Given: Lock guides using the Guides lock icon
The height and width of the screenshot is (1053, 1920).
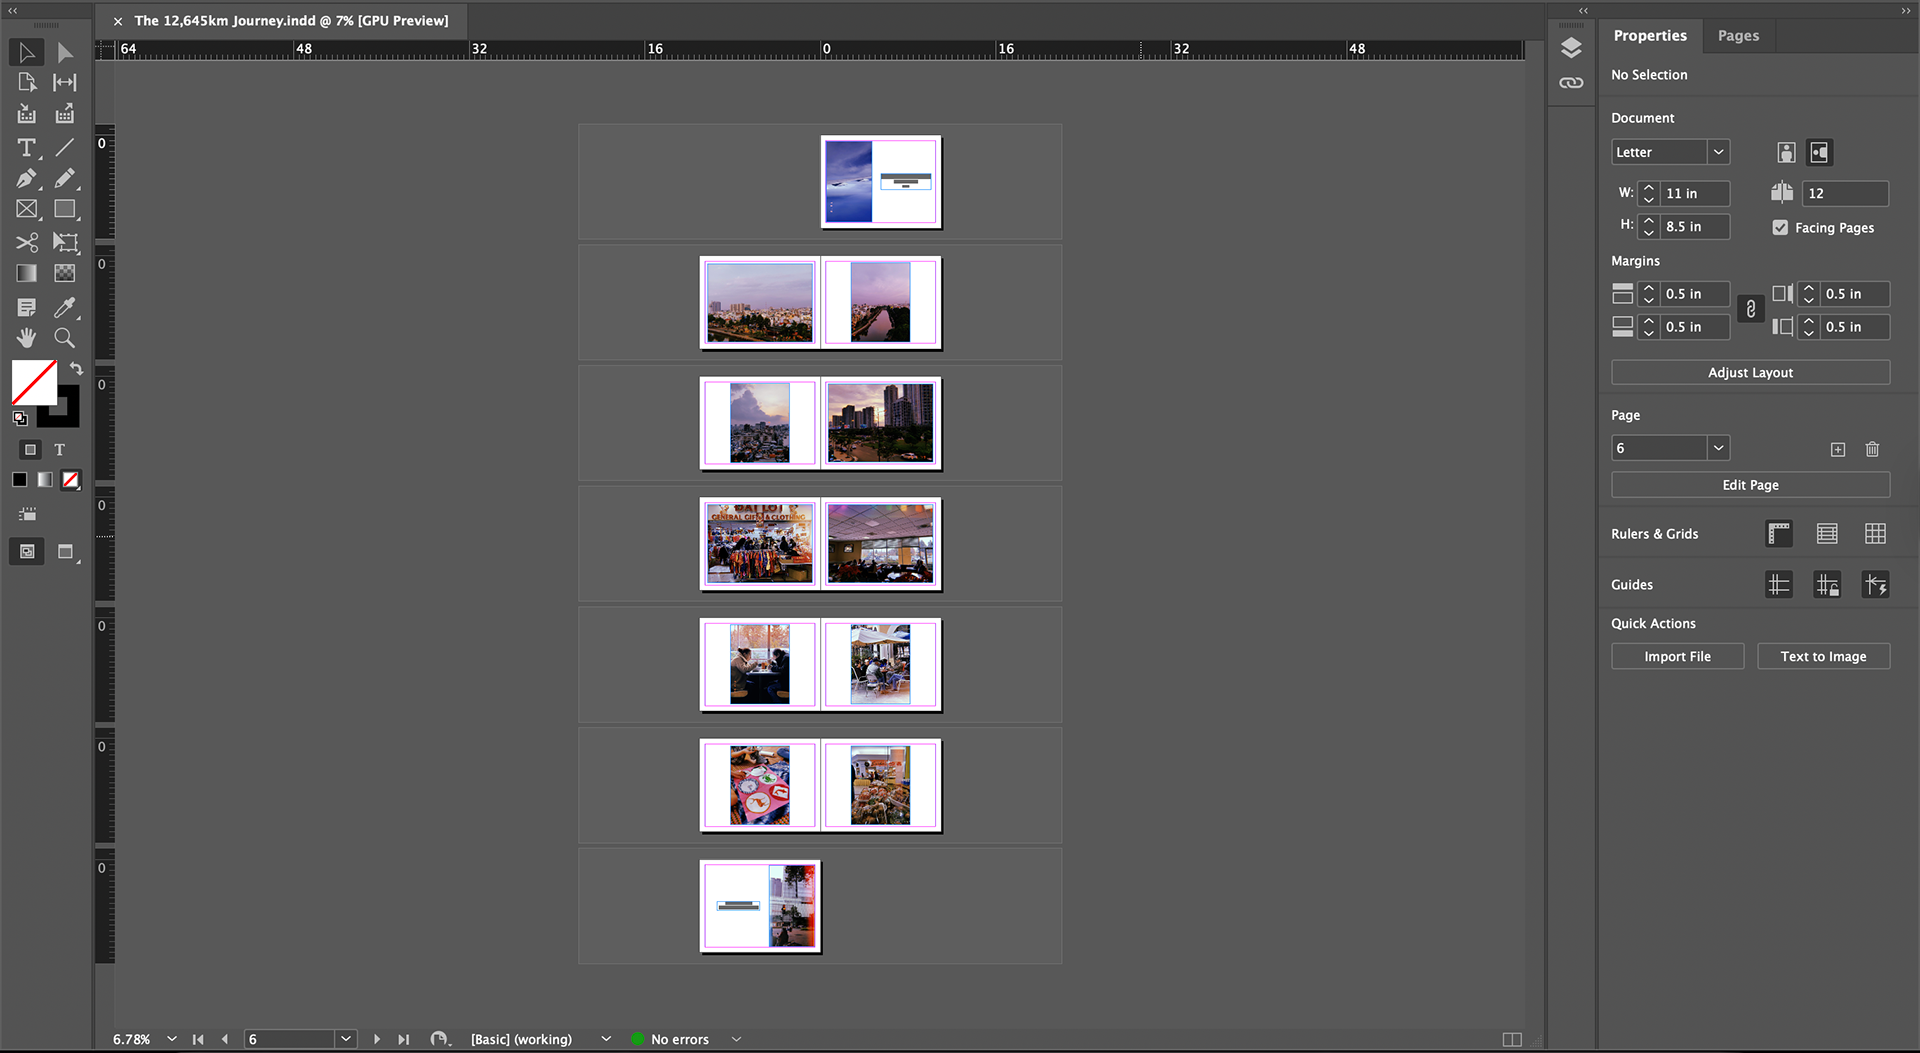Looking at the screenshot, I should coord(1827,584).
